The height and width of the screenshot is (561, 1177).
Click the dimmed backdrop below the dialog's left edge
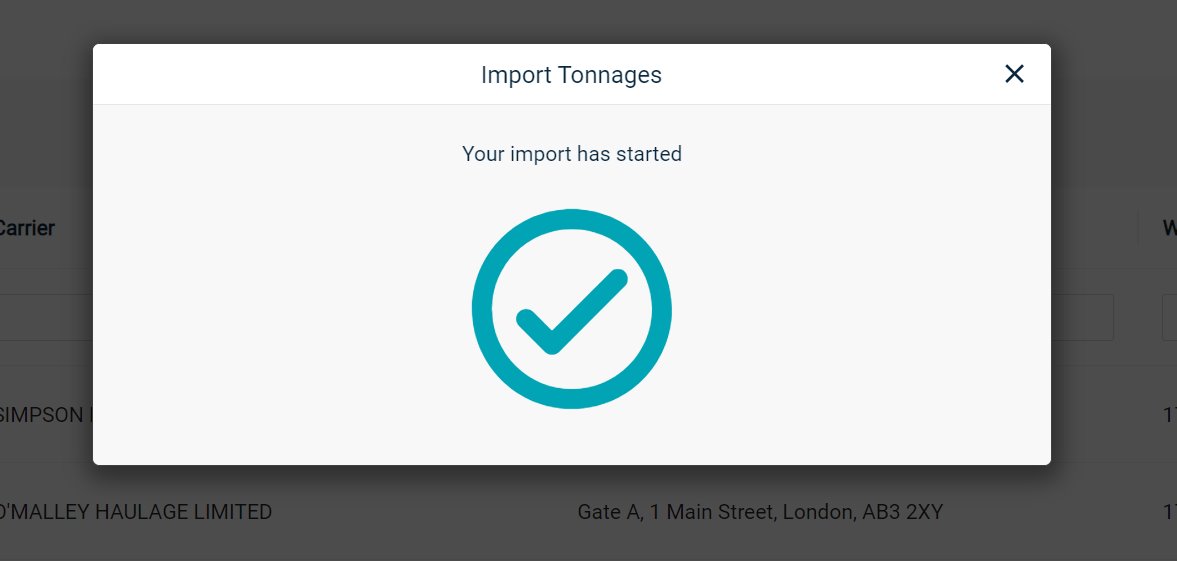[47, 513]
